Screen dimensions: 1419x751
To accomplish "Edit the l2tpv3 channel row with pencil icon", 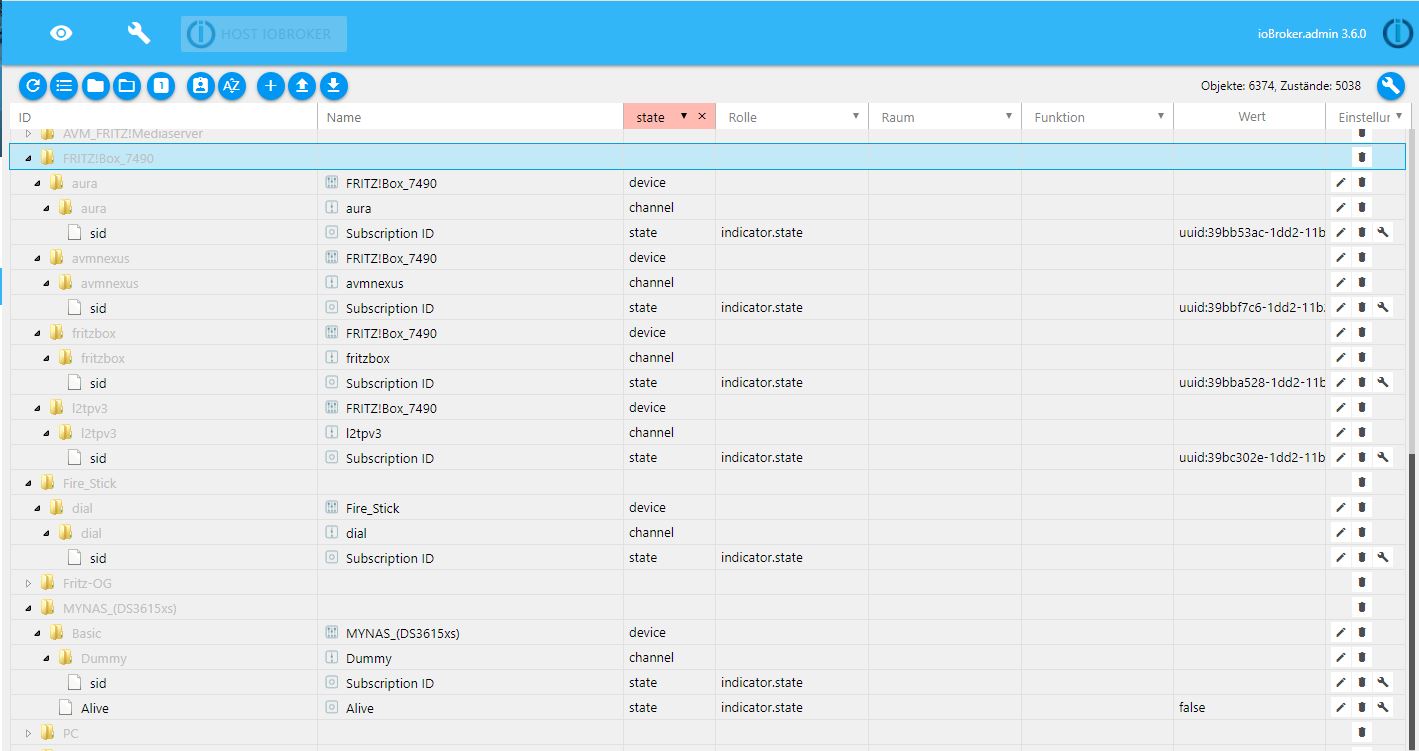I will [1341, 432].
